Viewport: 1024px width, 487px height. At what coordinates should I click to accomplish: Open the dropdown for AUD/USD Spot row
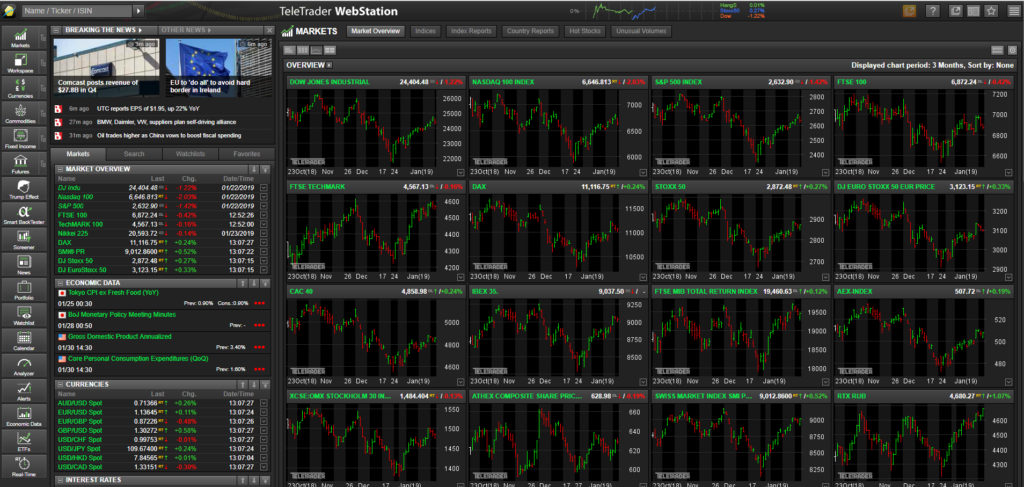[x=264, y=403]
